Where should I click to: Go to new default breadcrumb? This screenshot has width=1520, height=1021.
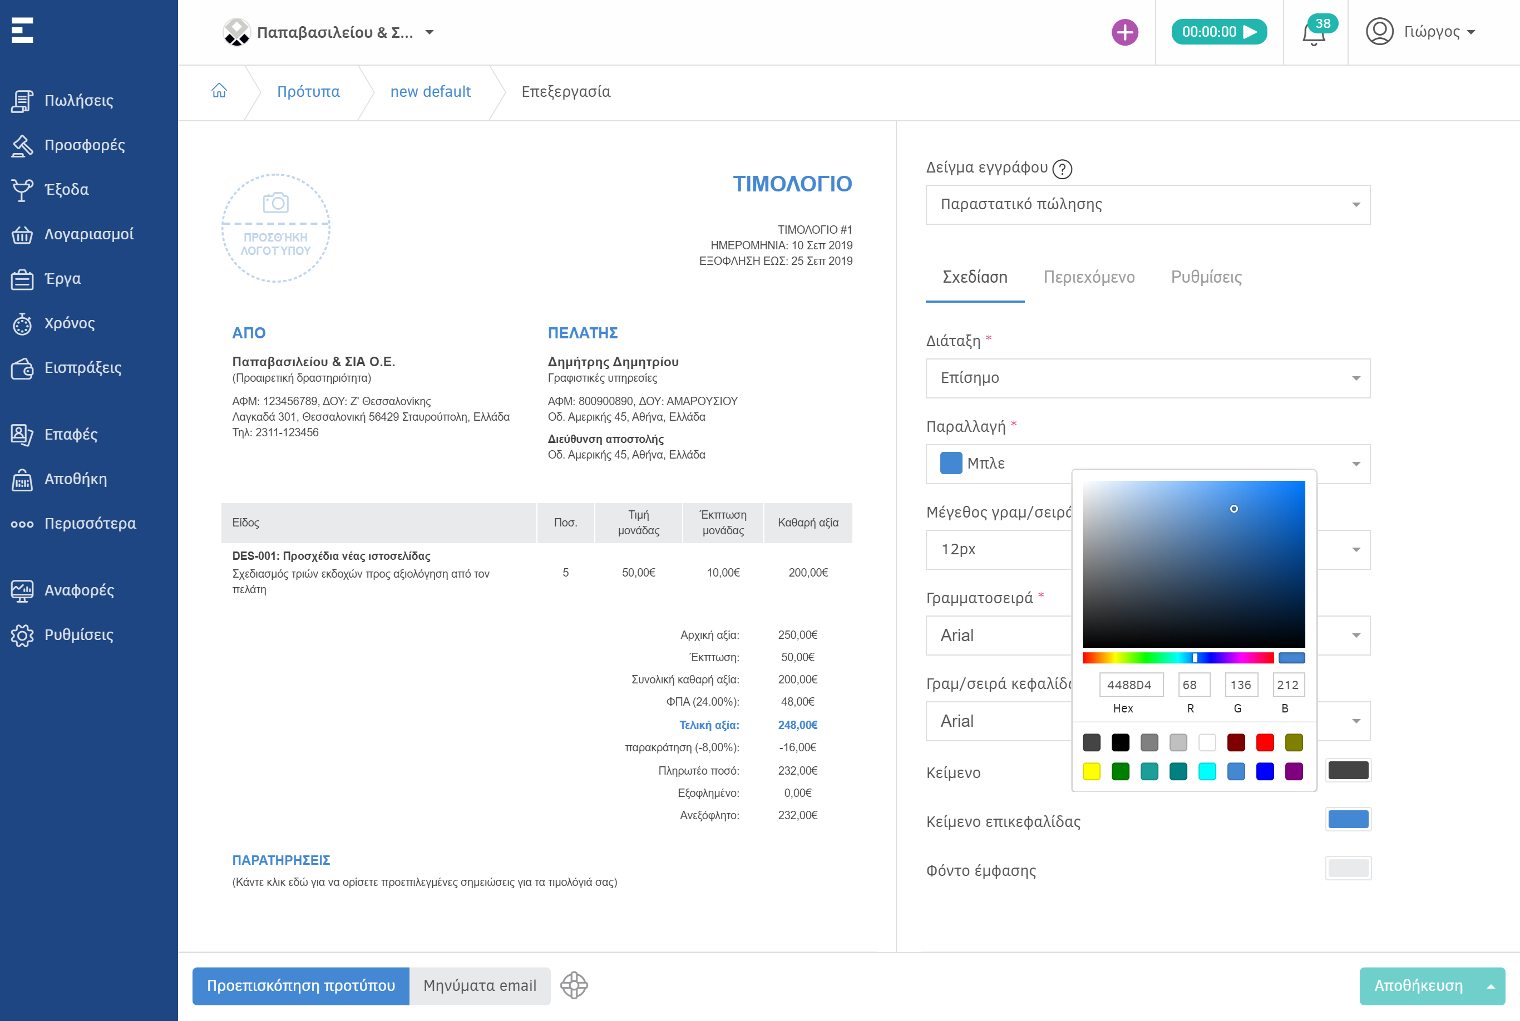pyautogui.click(x=430, y=91)
